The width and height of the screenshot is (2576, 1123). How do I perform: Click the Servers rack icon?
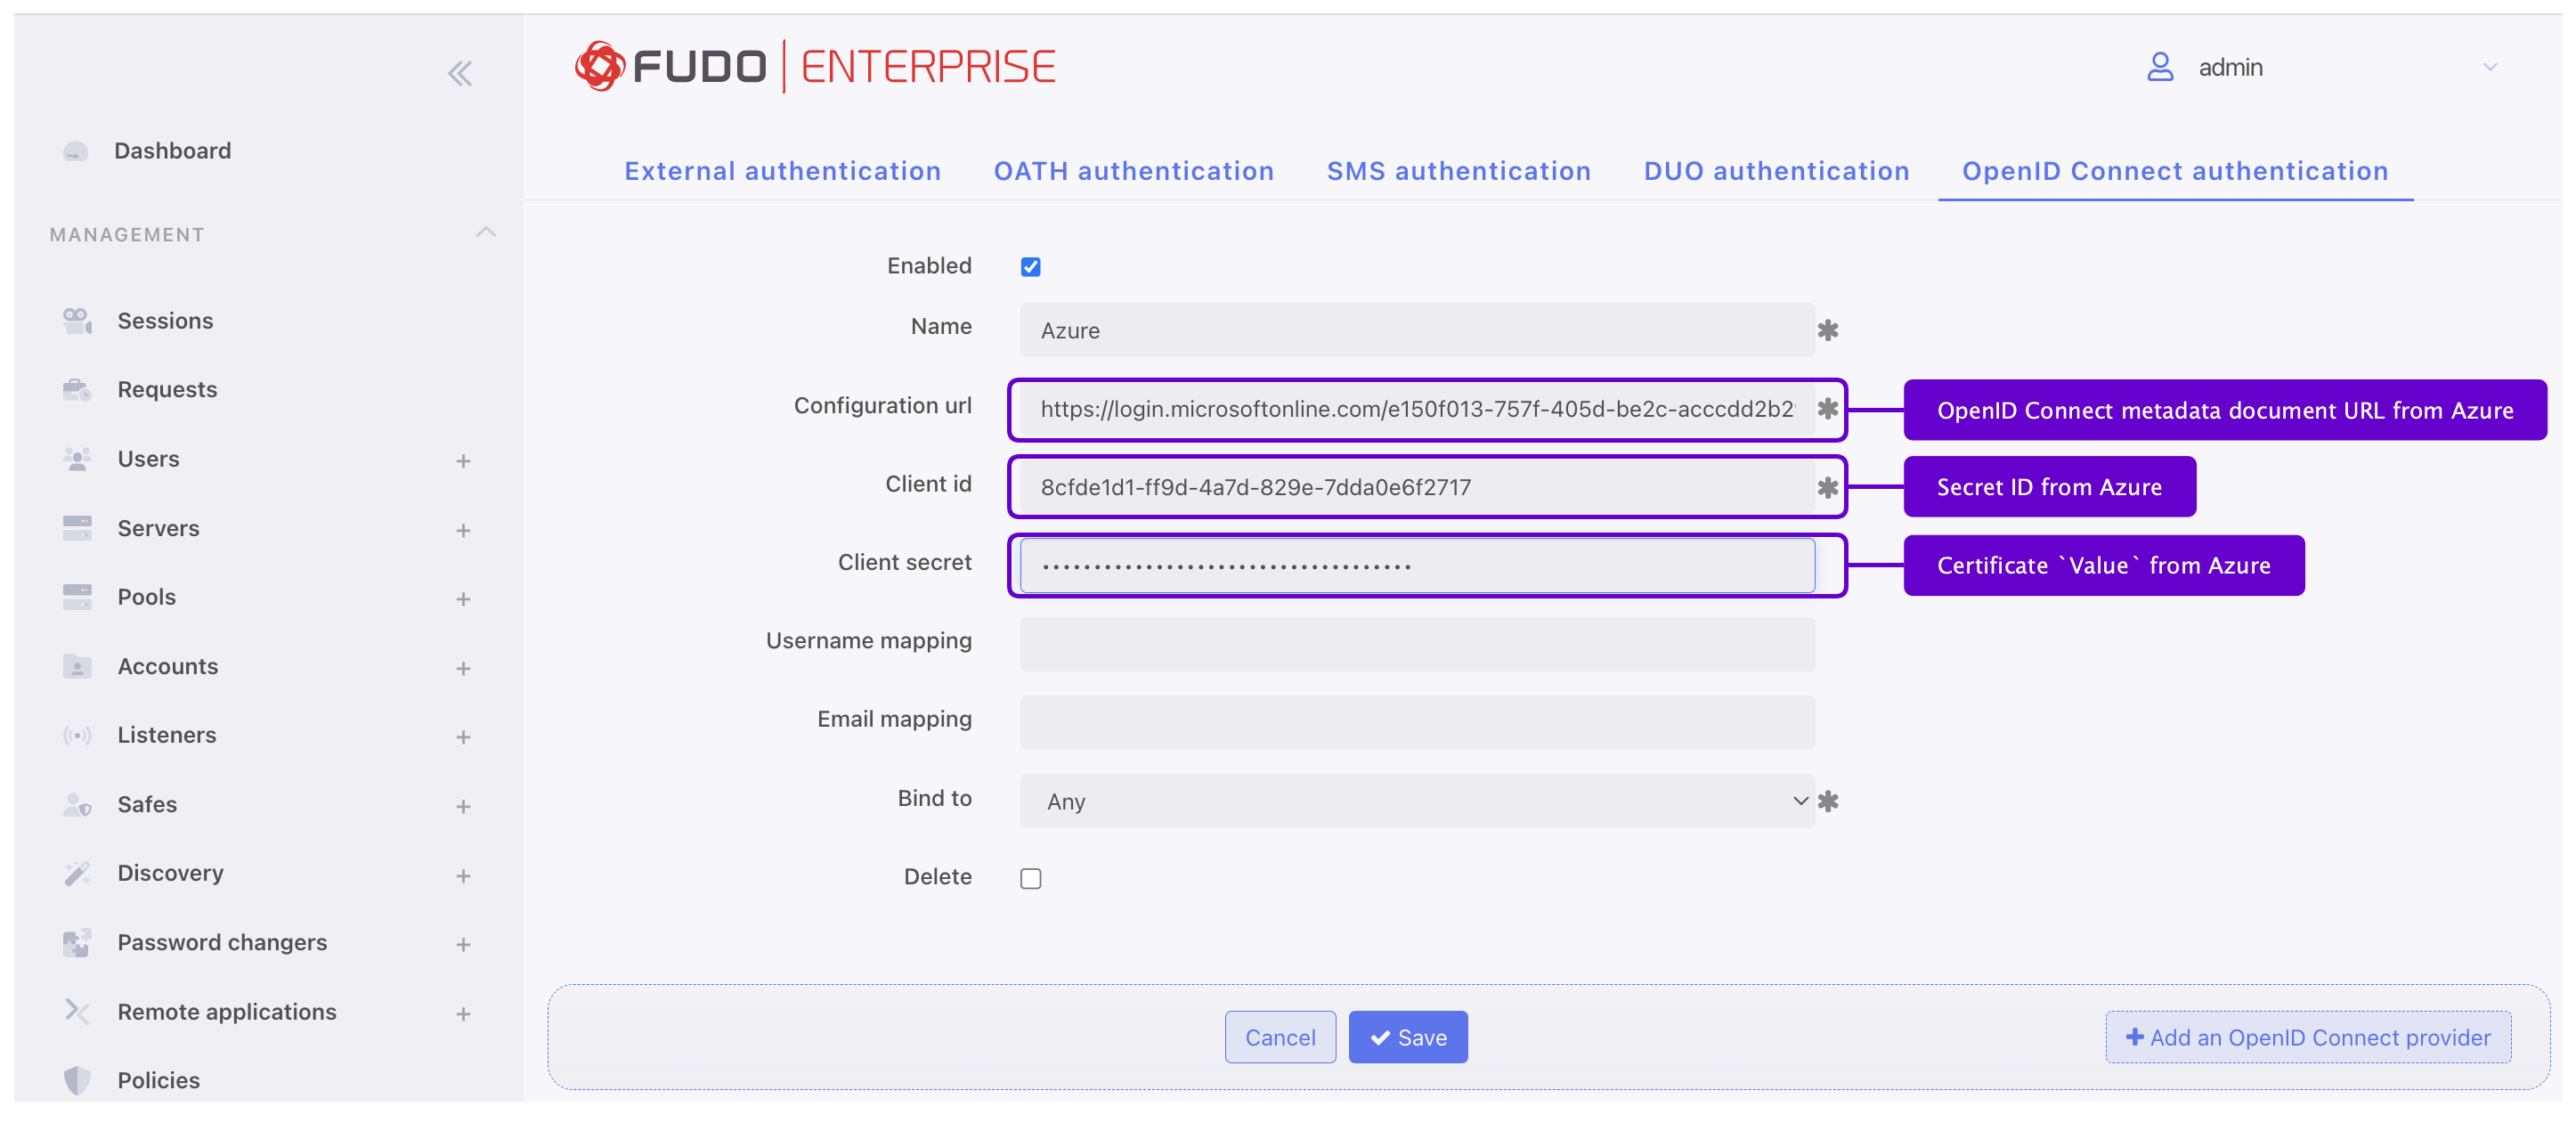click(77, 528)
